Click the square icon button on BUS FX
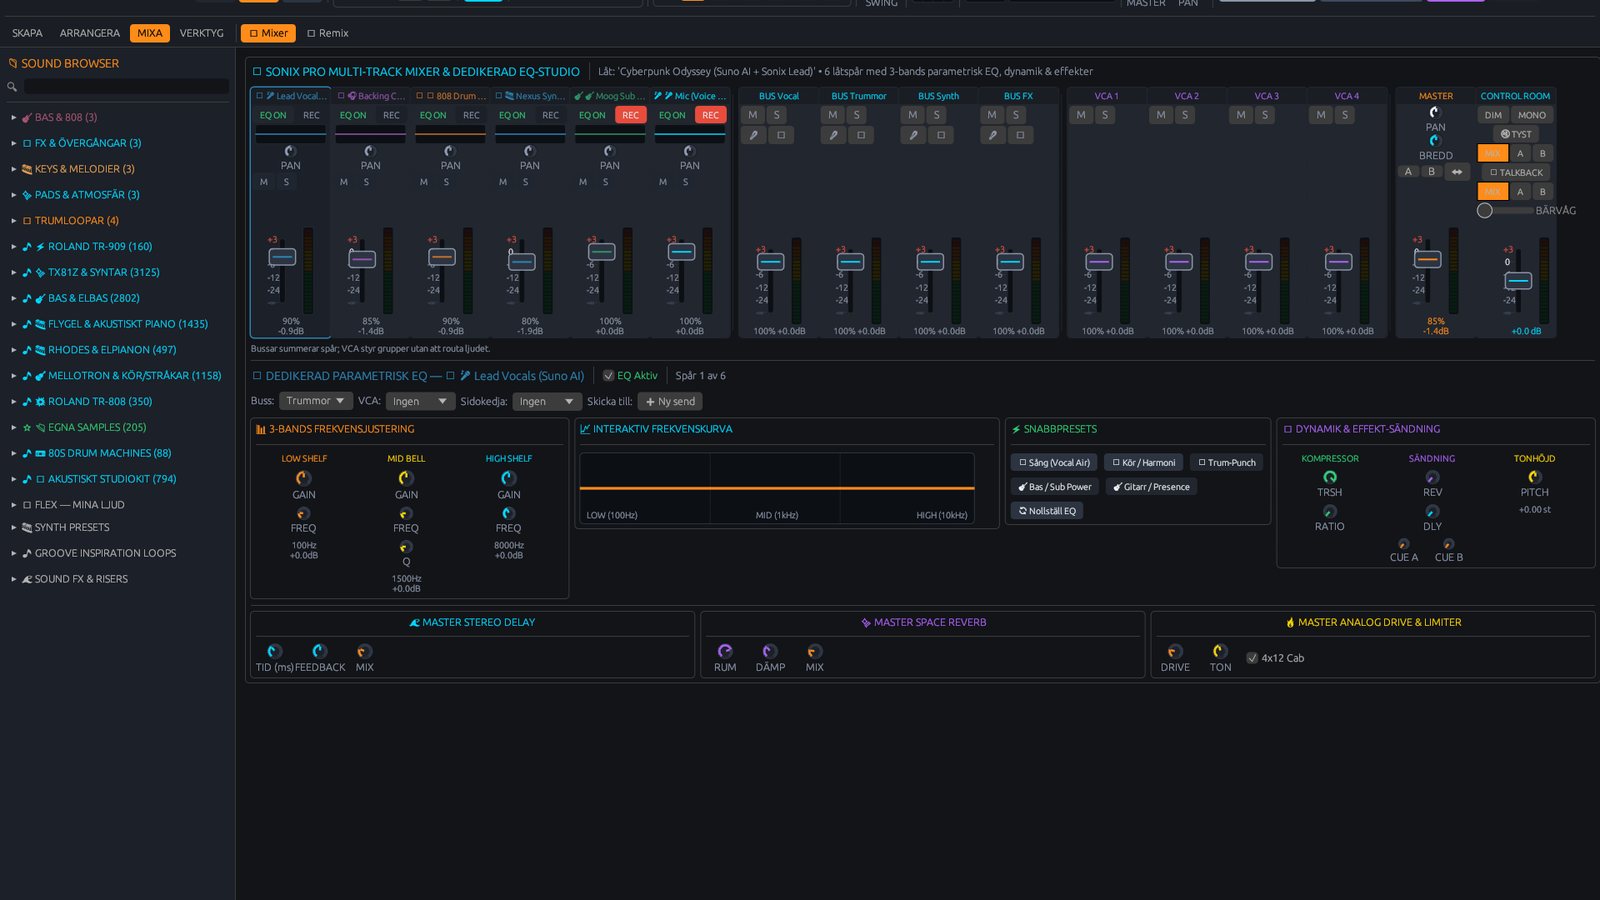The image size is (1600, 900). pyautogui.click(x=1020, y=135)
